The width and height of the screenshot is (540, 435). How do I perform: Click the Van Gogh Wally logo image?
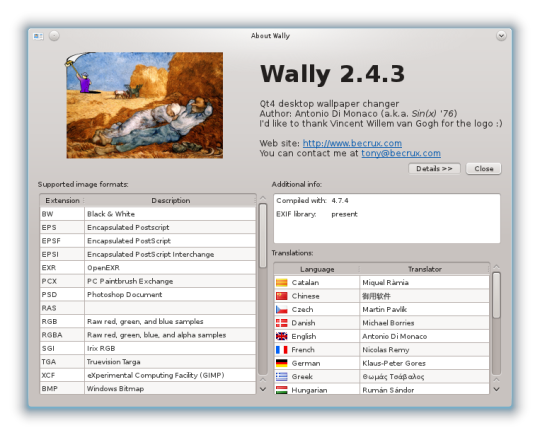point(144,105)
